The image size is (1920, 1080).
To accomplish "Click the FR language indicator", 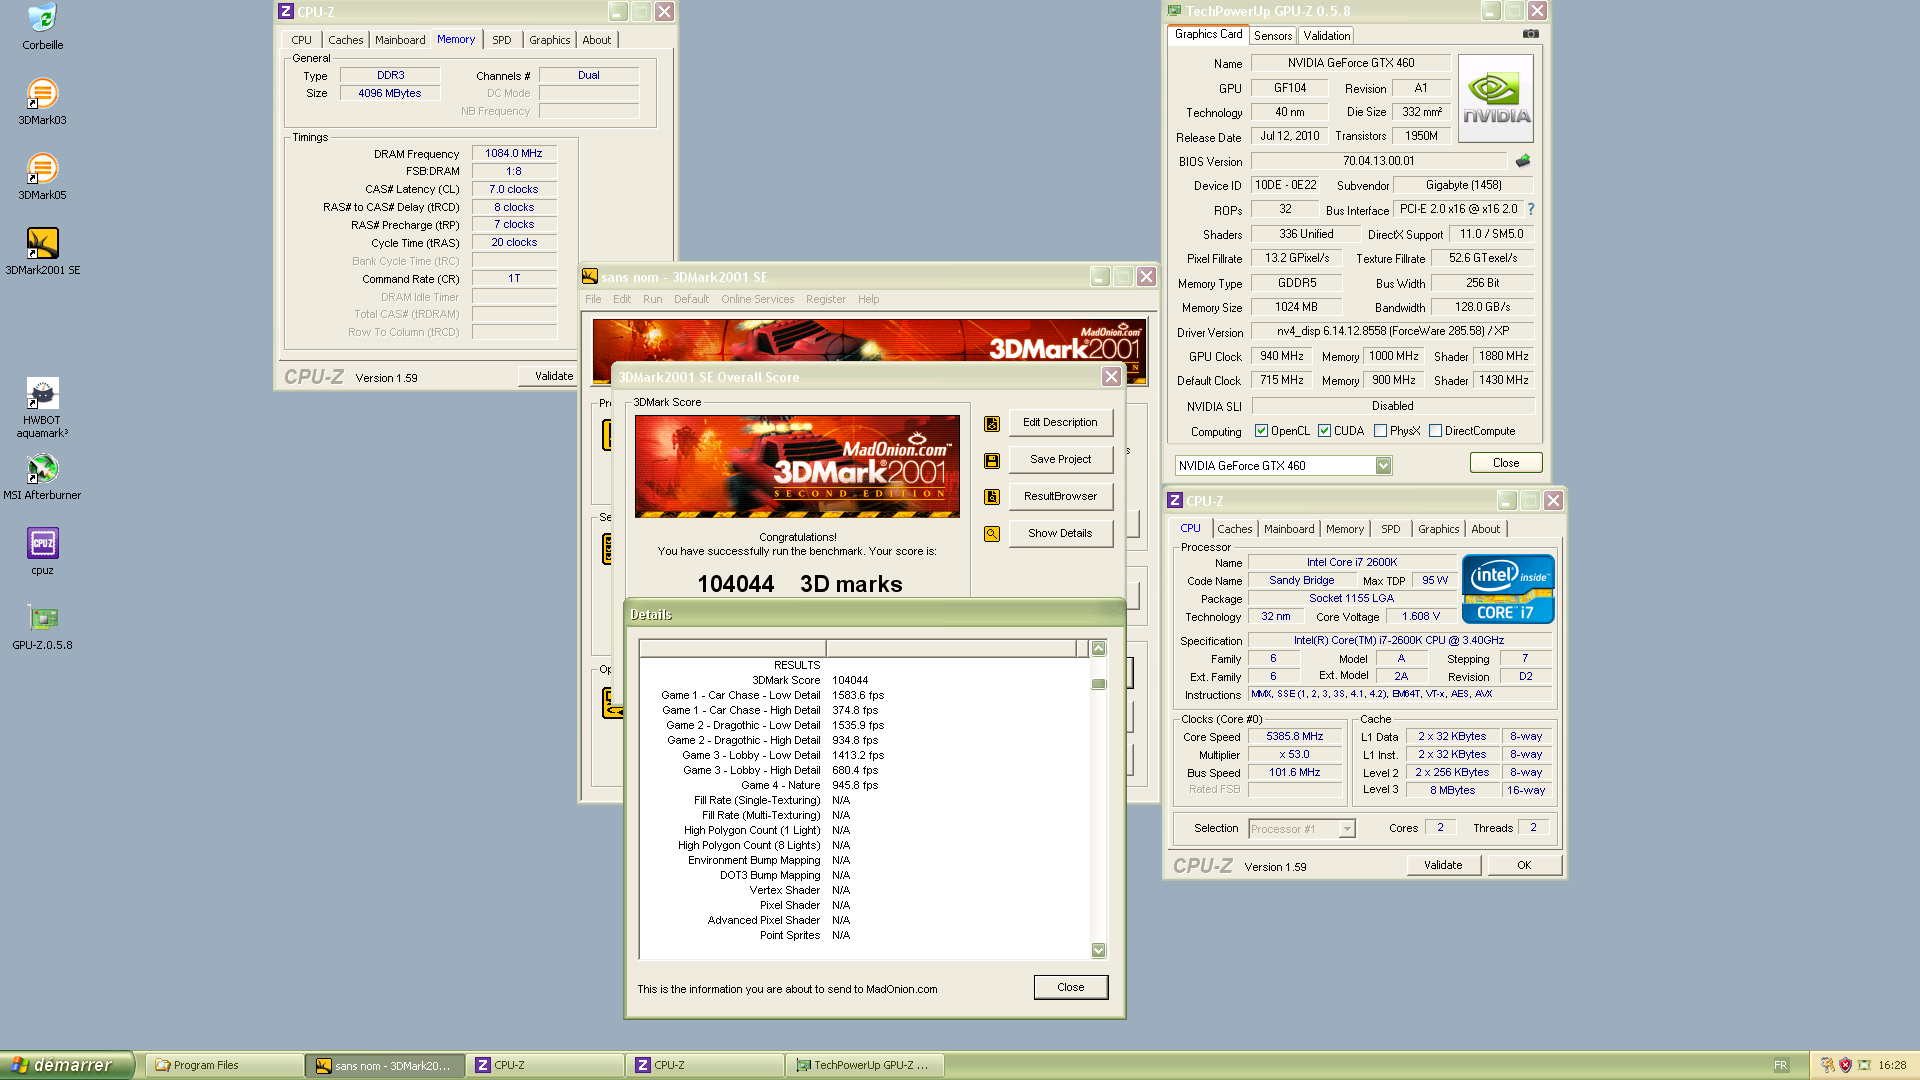I will click(x=1781, y=1065).
